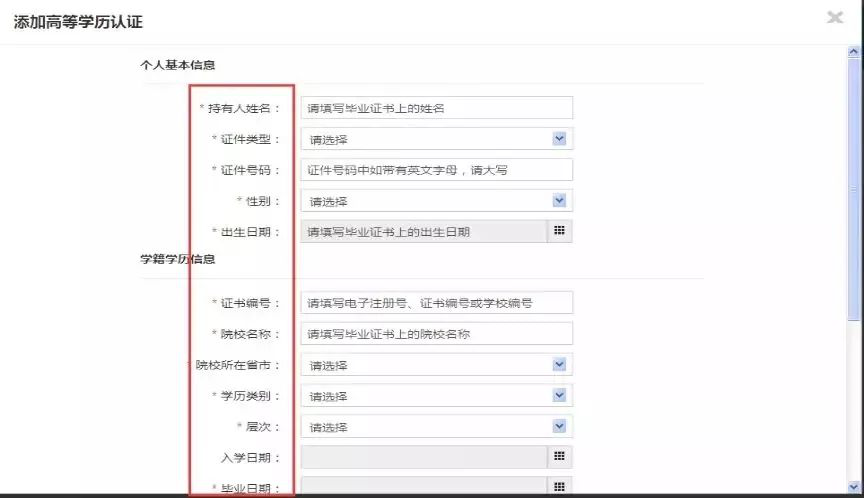The width and height of the screenshot is (864, 498).
Task: Open the calendar picker for 出生日期
Action: tap(559, 231)
